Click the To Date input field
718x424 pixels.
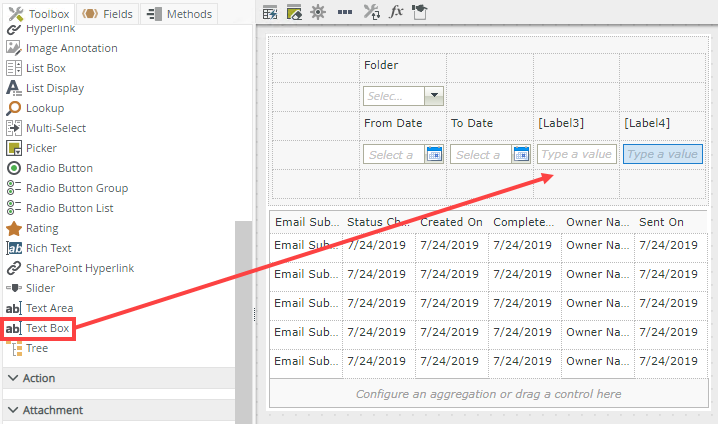click(x=482, y=154)
